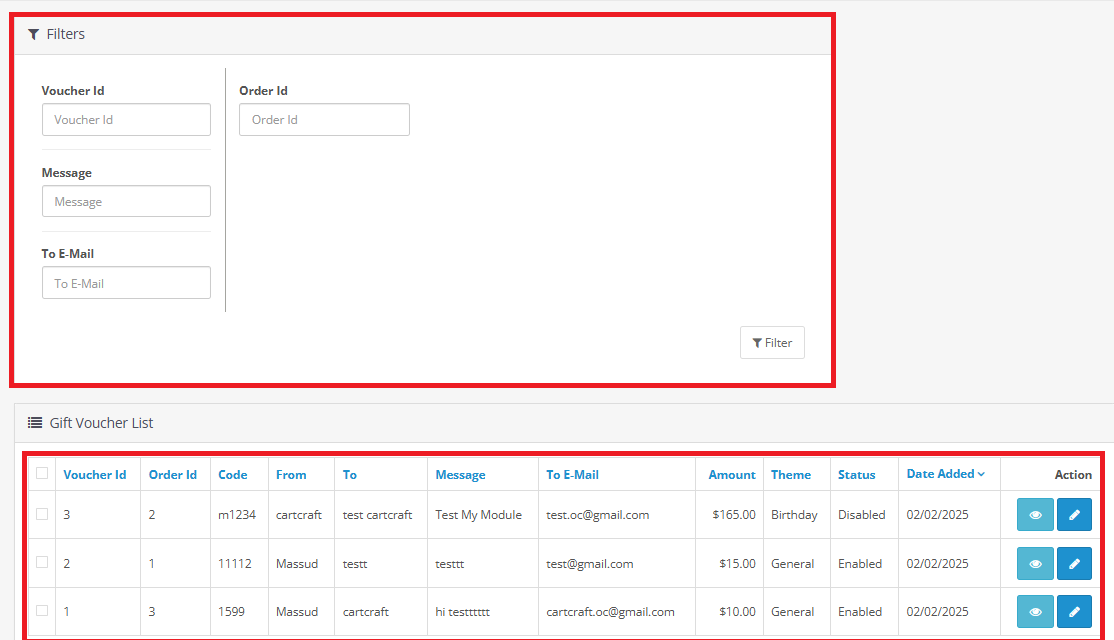Click into the Order Id filter field
The image size is (1114, 640).
click(324, 120)
